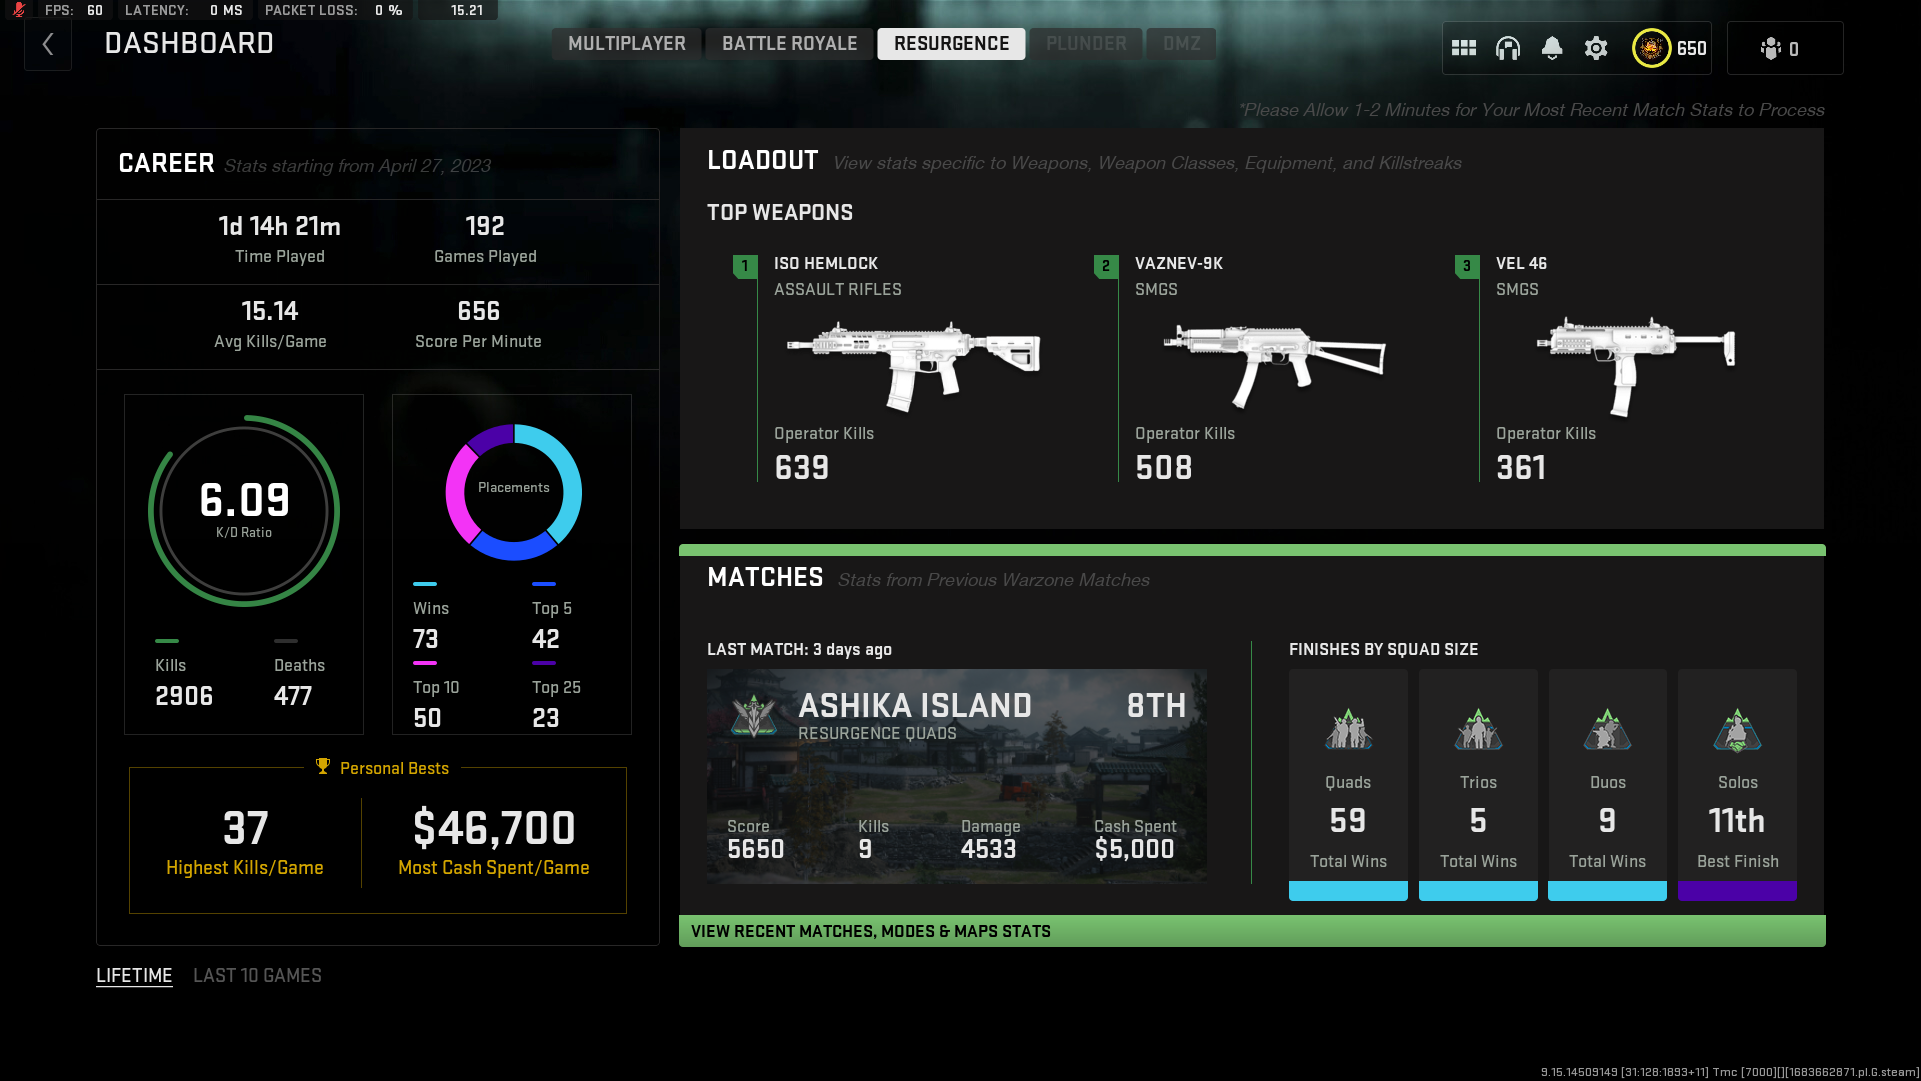Image resolution: width=1921 pixels, height=1081 pixels.
Task: Click the Quads squad size icon
Action: click(x=1348, y=731)
